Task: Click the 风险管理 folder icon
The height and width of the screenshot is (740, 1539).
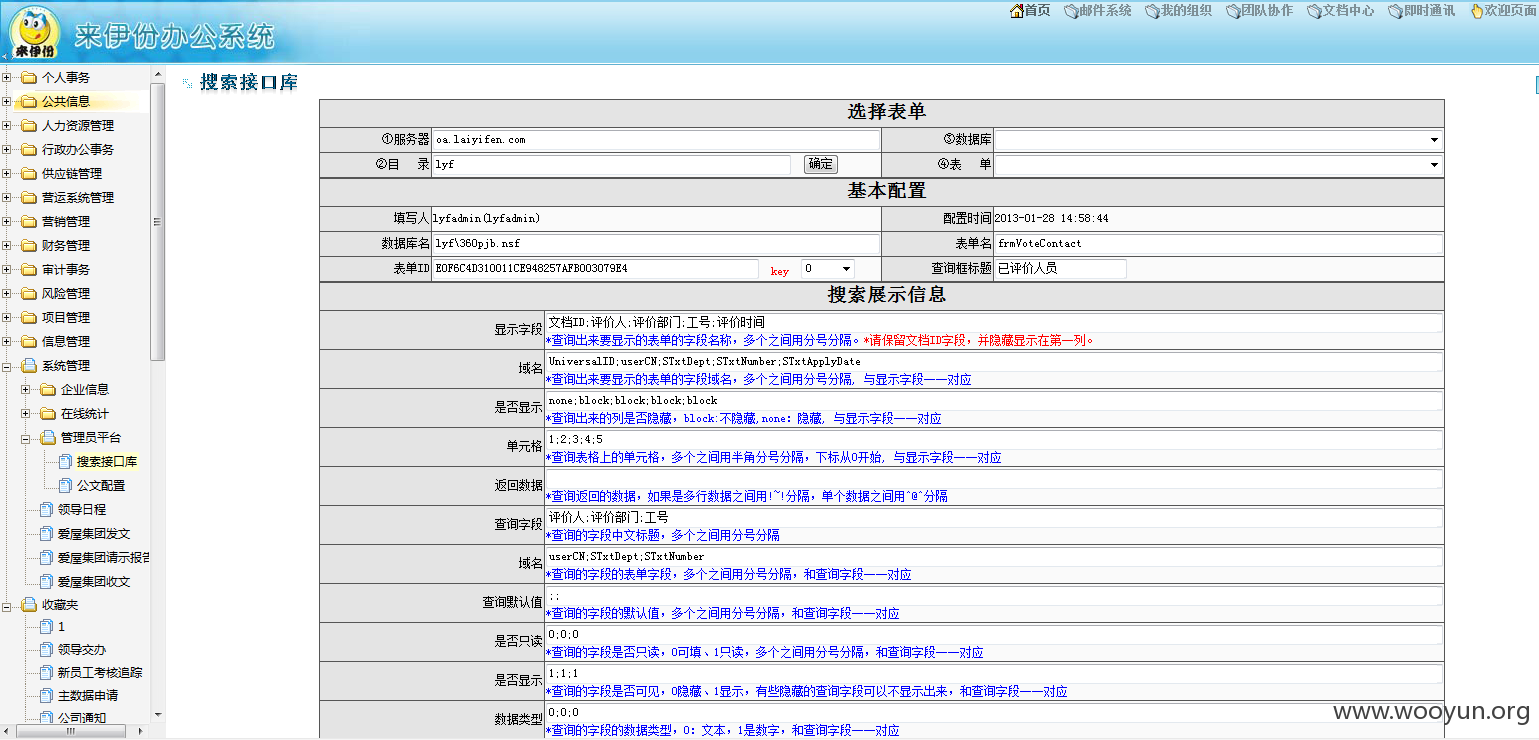Action: pos(29,293)
